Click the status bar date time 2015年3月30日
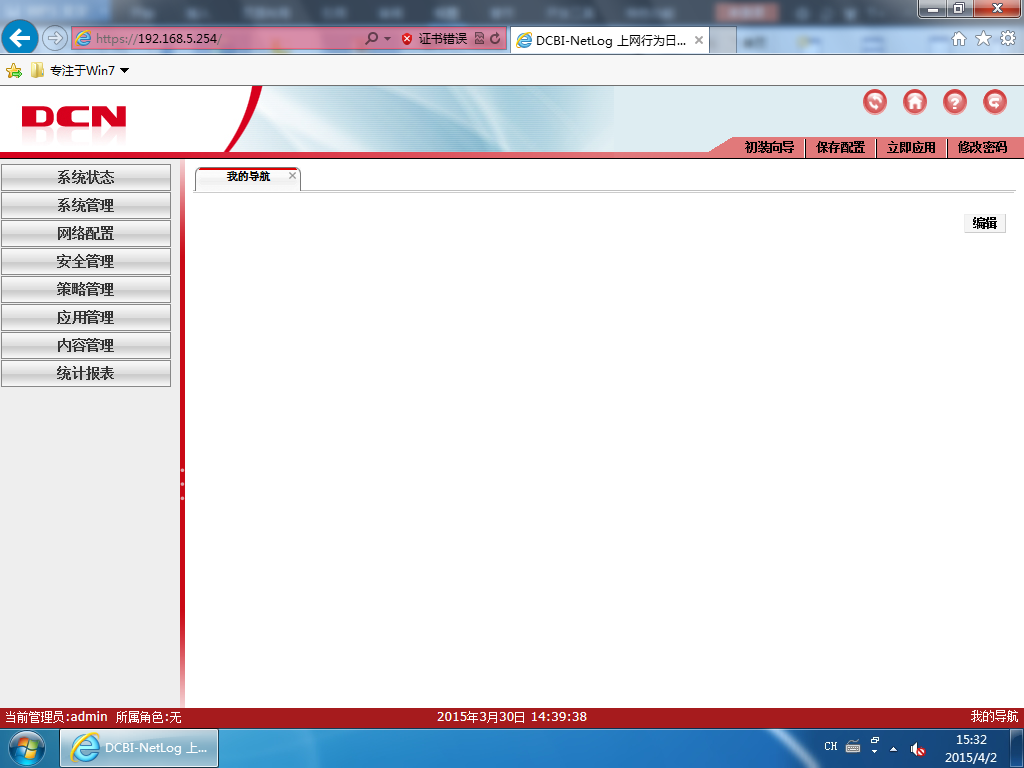This screenshot has width=1024, height=768. [511, 717]
